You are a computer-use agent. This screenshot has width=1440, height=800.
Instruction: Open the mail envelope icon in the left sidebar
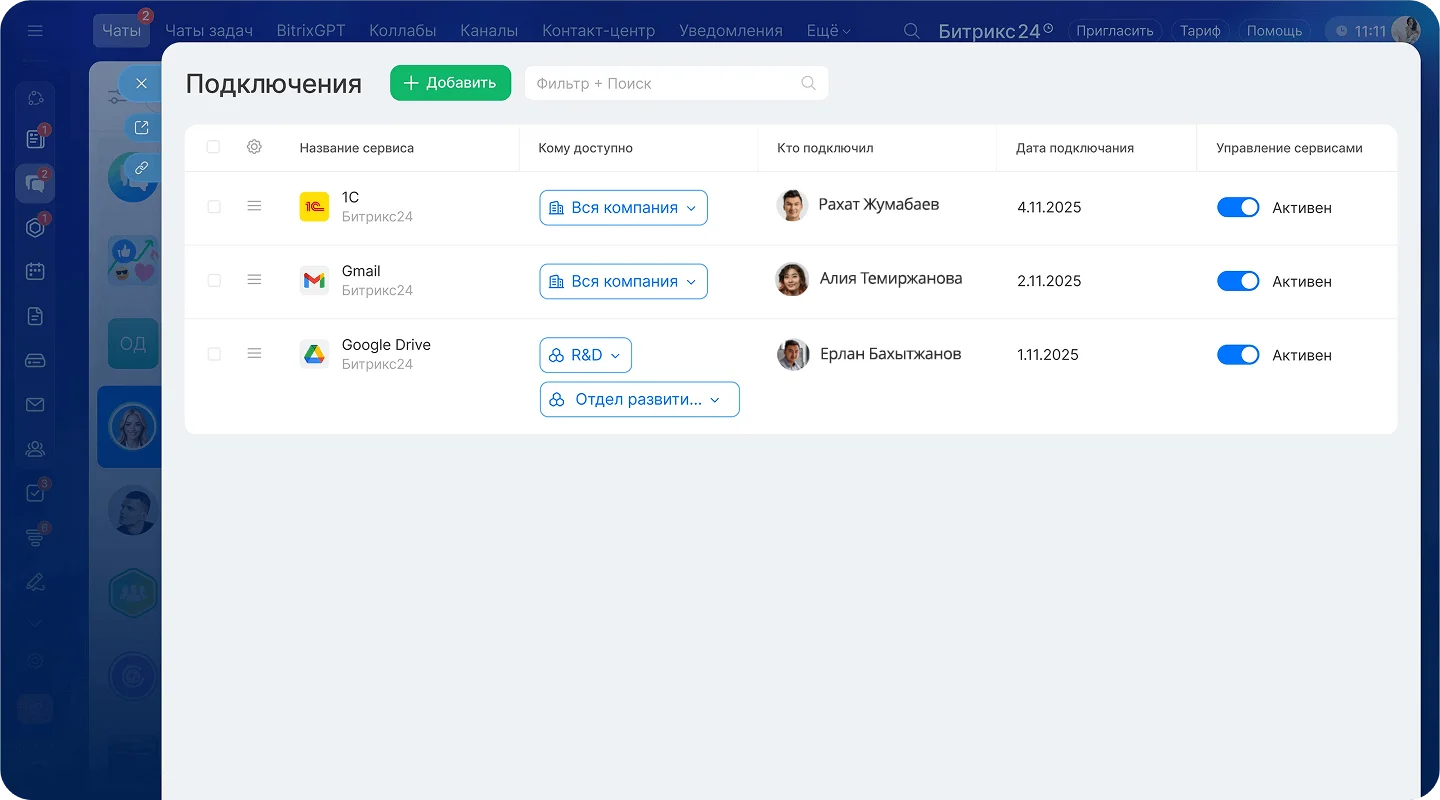35,405
